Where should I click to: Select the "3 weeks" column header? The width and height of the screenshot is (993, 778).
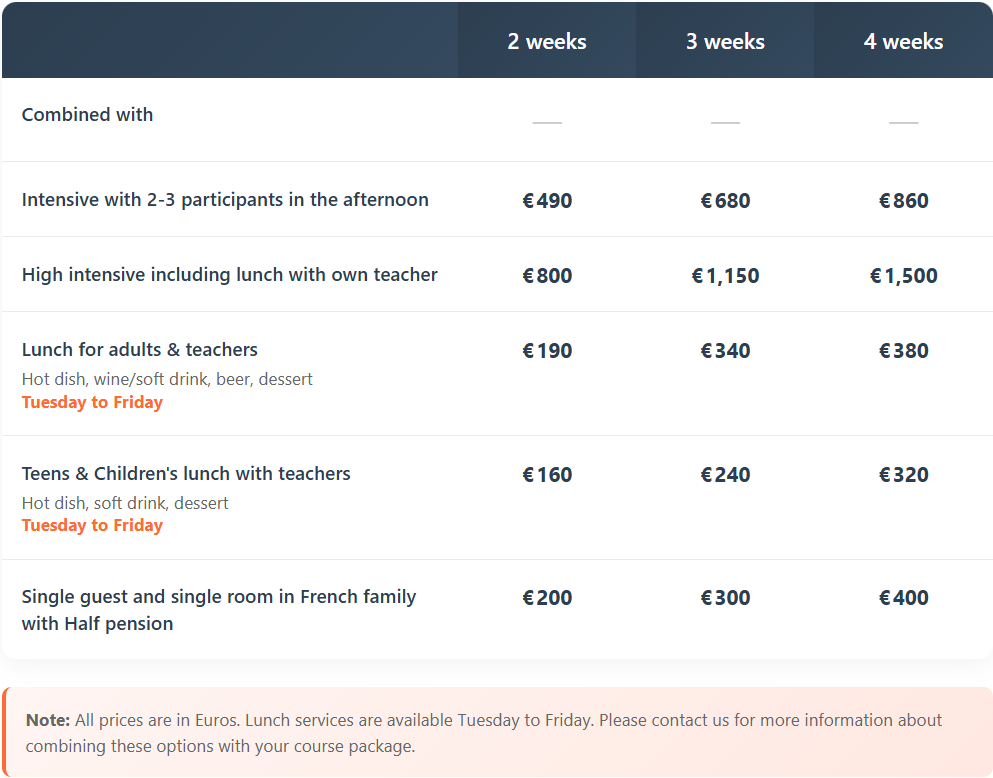click(725, 42)
